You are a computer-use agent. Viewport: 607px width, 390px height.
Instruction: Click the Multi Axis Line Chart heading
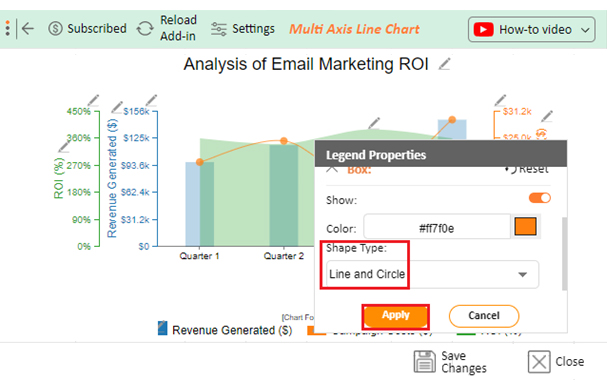(x=354, y=29)
